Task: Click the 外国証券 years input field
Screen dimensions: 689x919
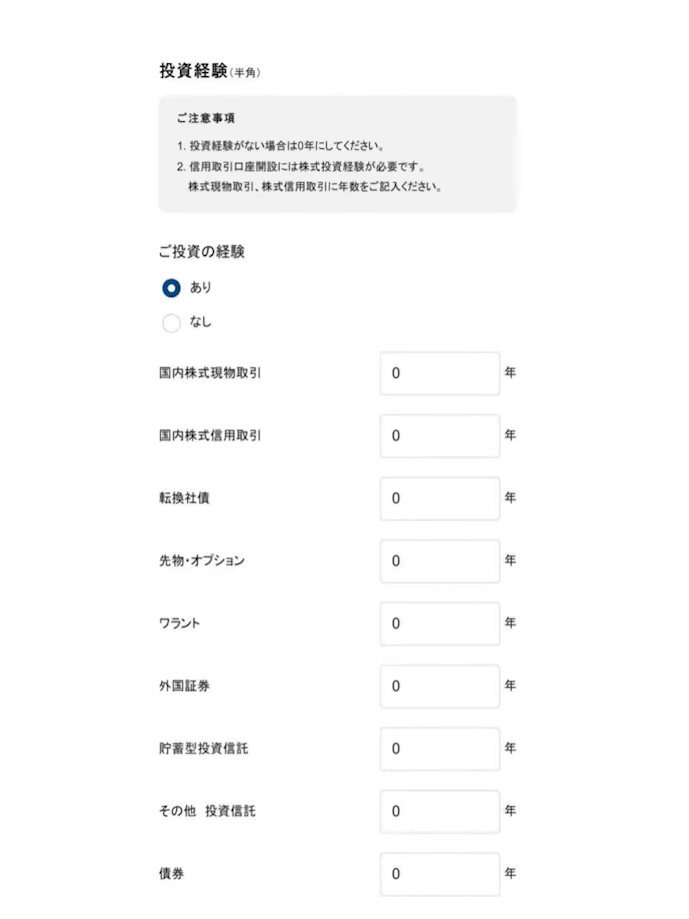Action: (x=440, y=687)
